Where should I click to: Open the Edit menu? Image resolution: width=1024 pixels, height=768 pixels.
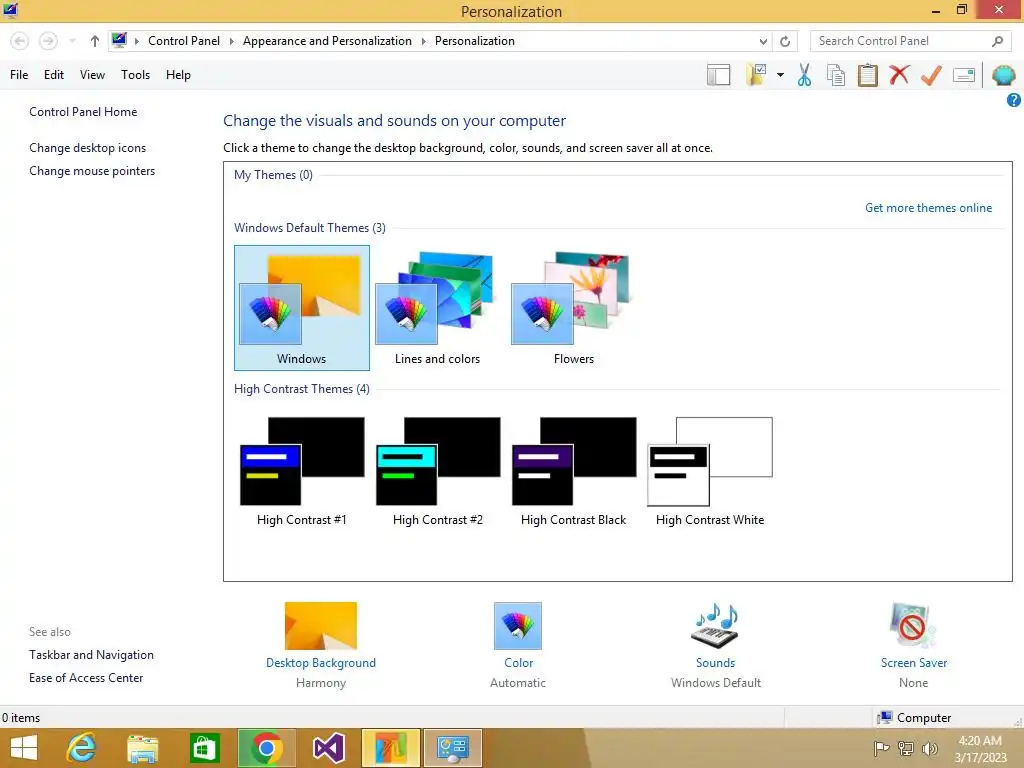(x=54, y=75)
